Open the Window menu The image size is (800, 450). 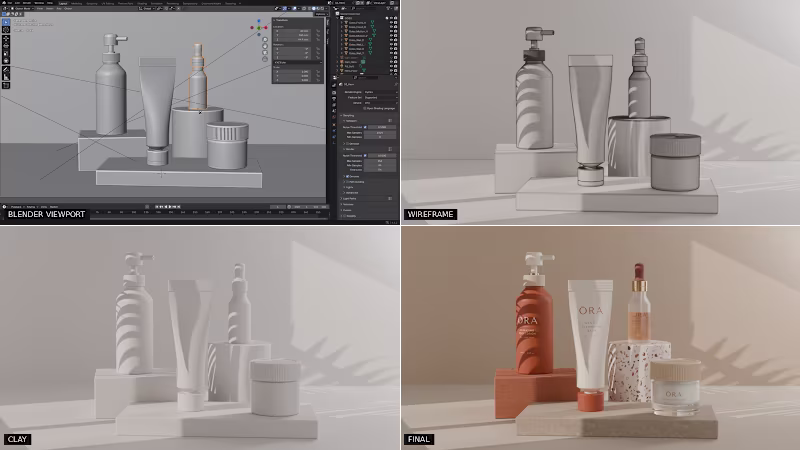[39, 3]
